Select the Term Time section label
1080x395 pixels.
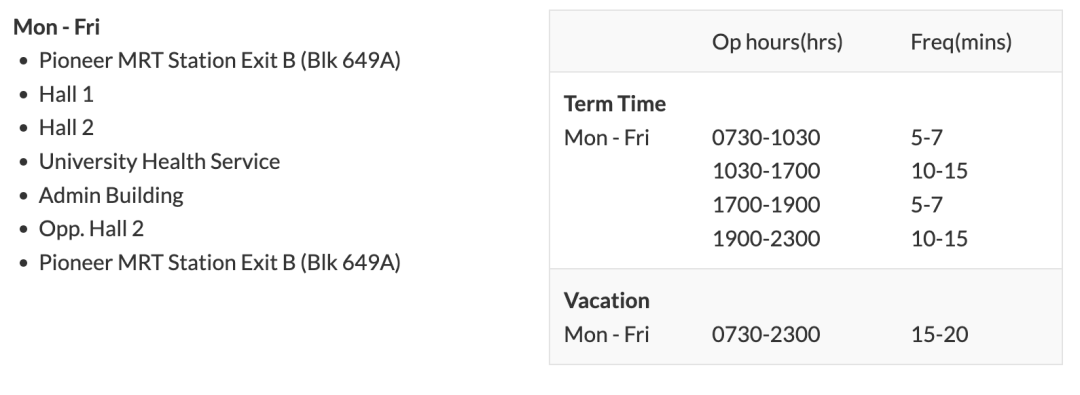(614, 103)
